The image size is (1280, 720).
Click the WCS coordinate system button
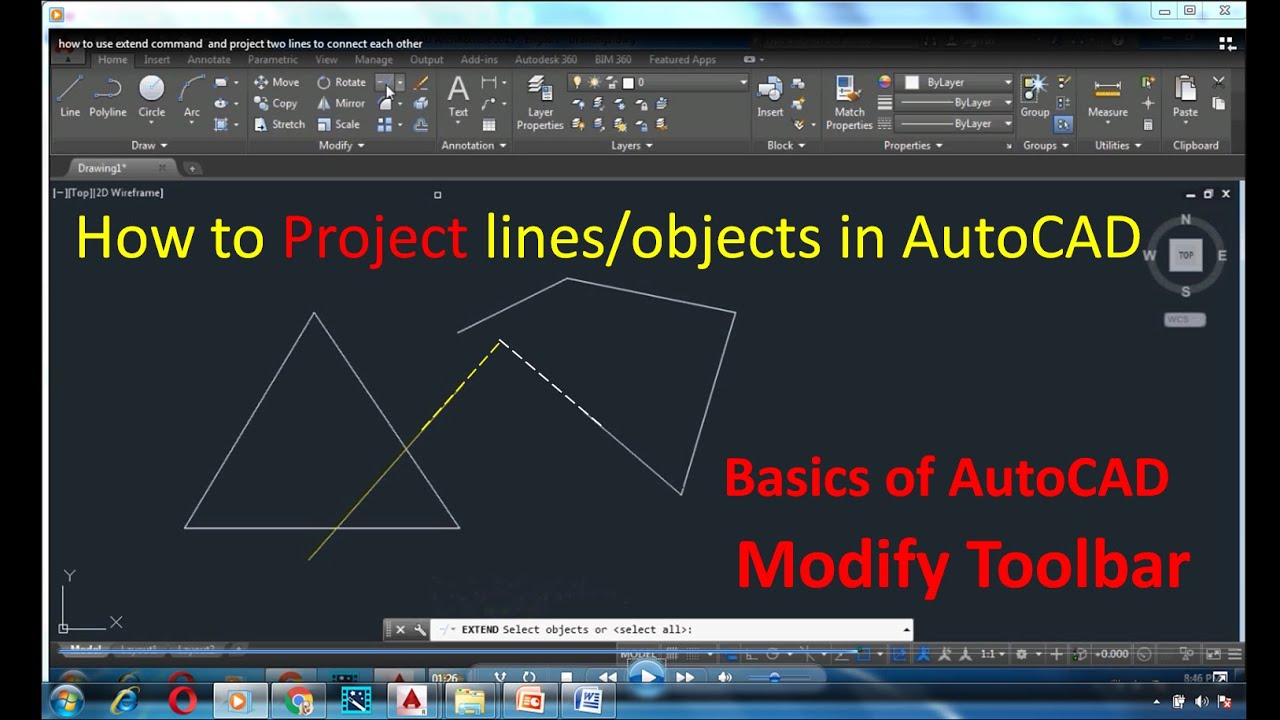[1185, 320]
